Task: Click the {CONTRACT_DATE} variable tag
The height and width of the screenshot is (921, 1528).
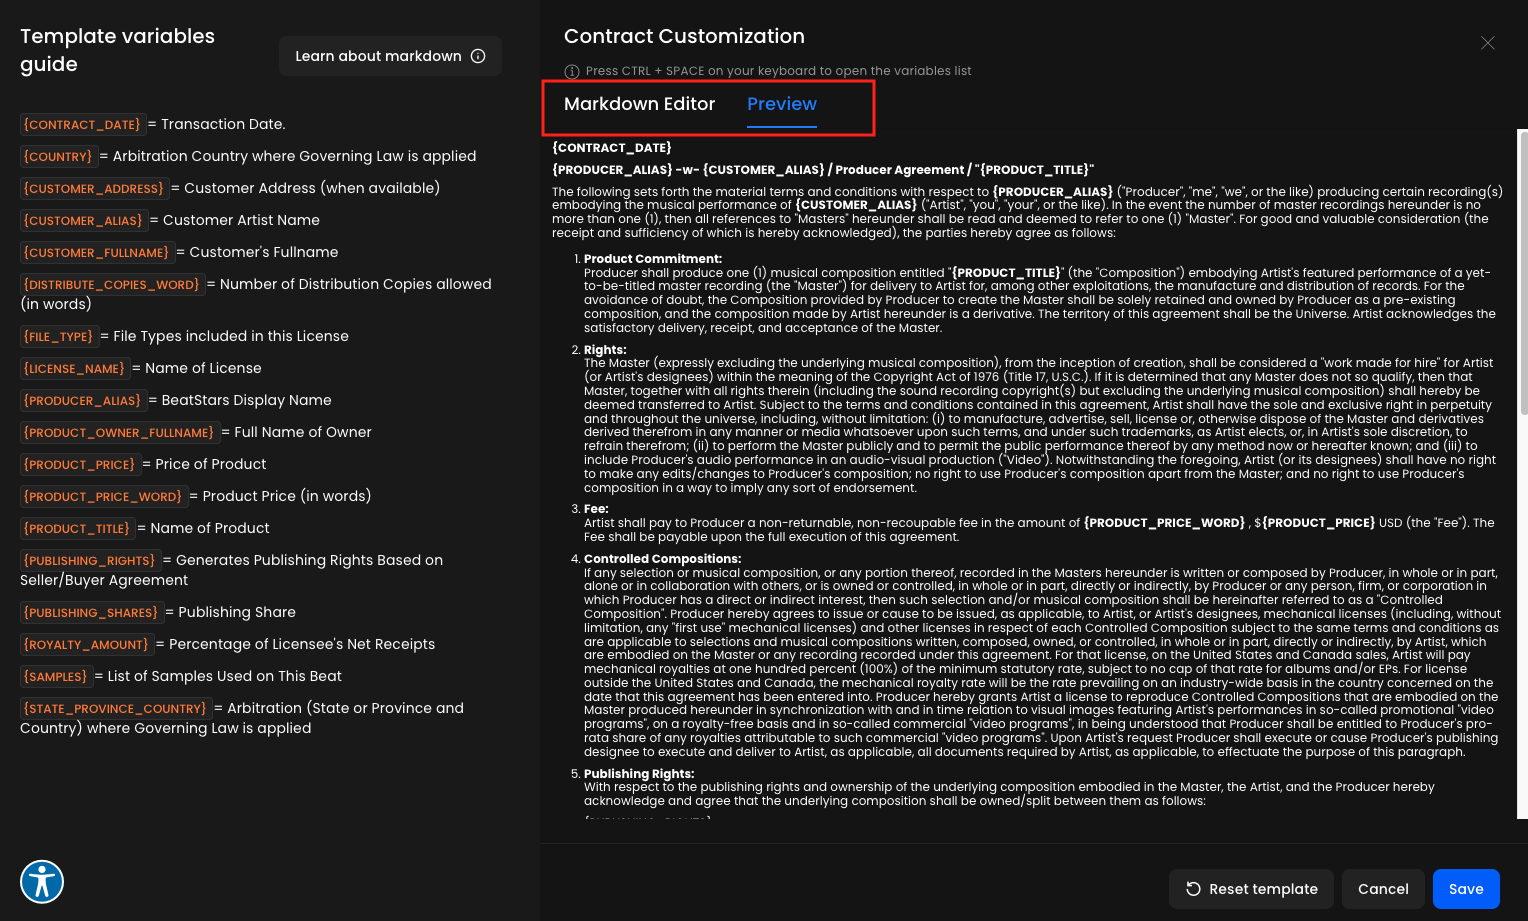Action: click(82, 125)
